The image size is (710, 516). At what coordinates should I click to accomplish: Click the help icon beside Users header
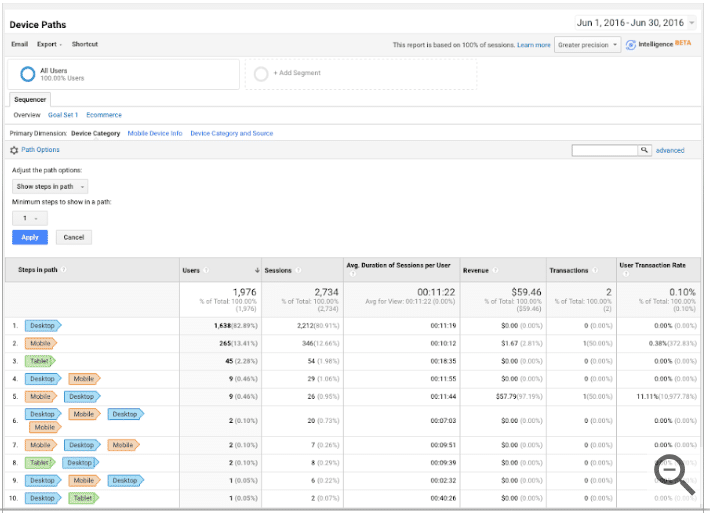pyautogui.click(x=206, y=270)
